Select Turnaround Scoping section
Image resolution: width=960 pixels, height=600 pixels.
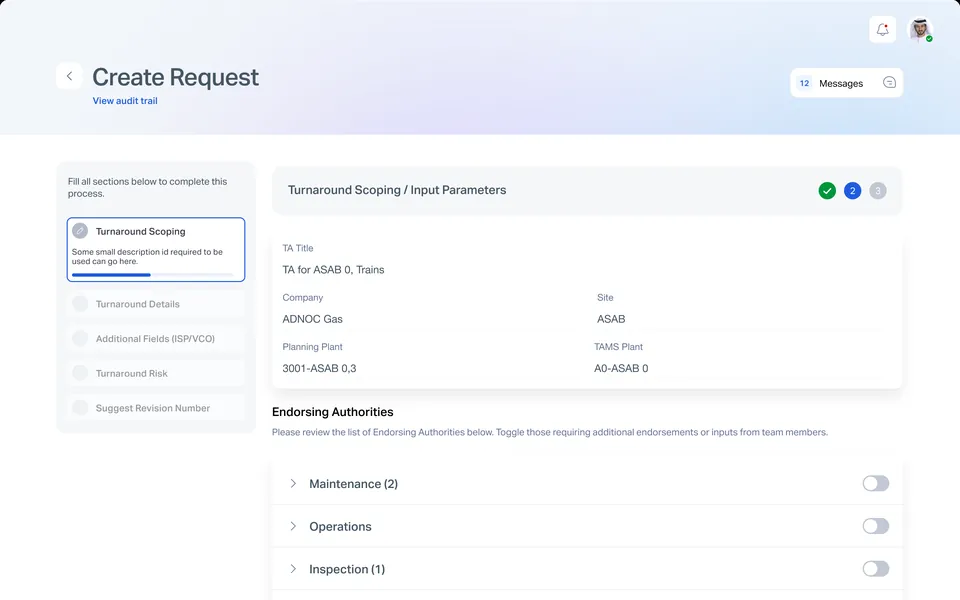[156, 249]
